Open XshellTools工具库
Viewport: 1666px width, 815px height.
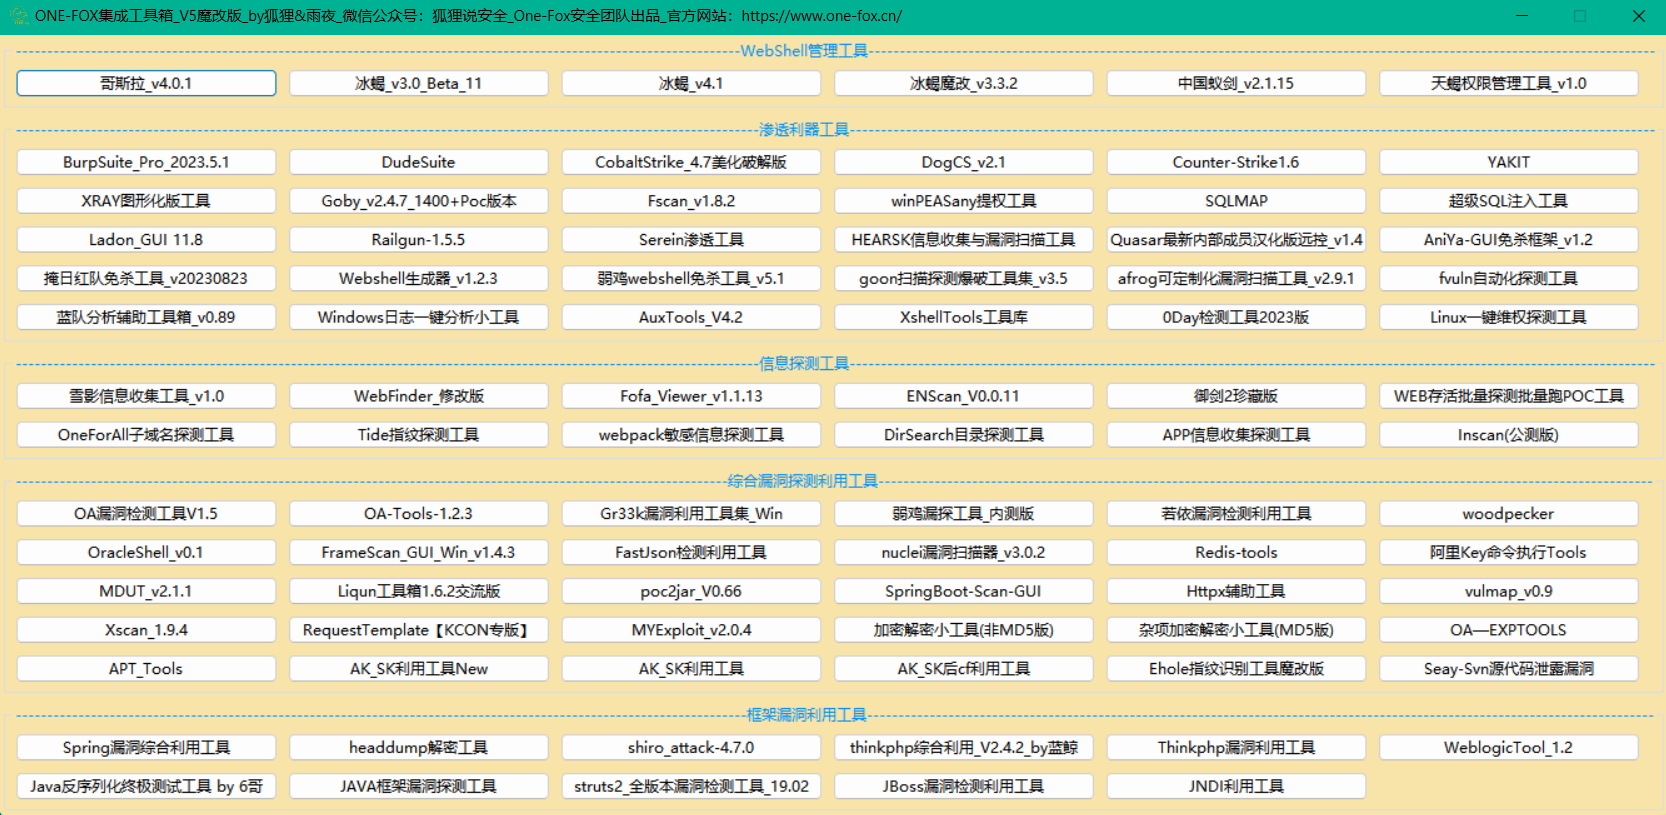click(964, 317)
